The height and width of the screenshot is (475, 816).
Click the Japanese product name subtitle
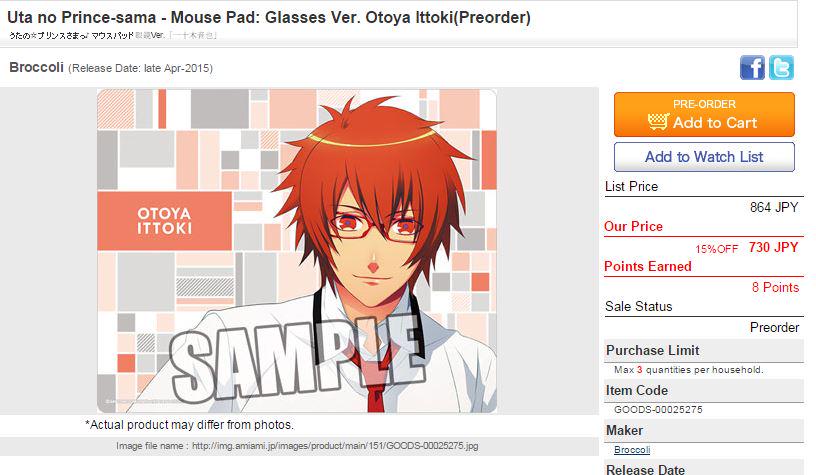click(x=112, y=35)
